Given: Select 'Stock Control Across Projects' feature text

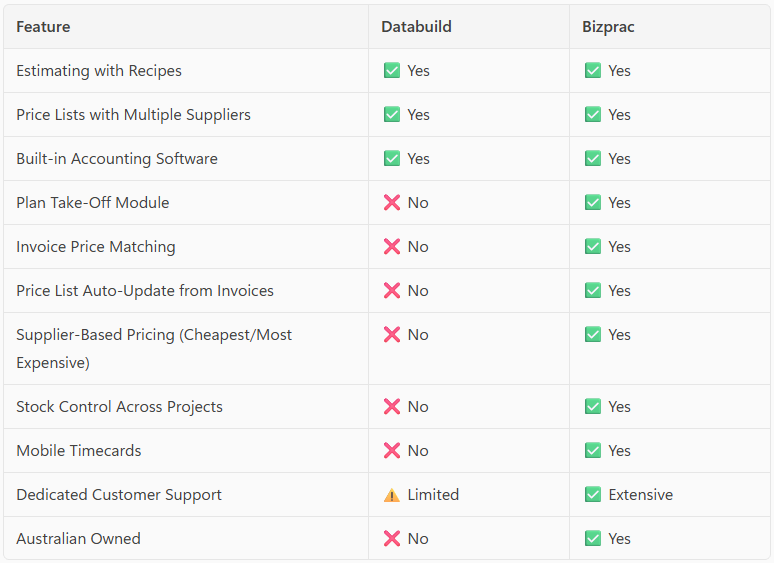Looking at the screenshot, I should pos(119,407).
